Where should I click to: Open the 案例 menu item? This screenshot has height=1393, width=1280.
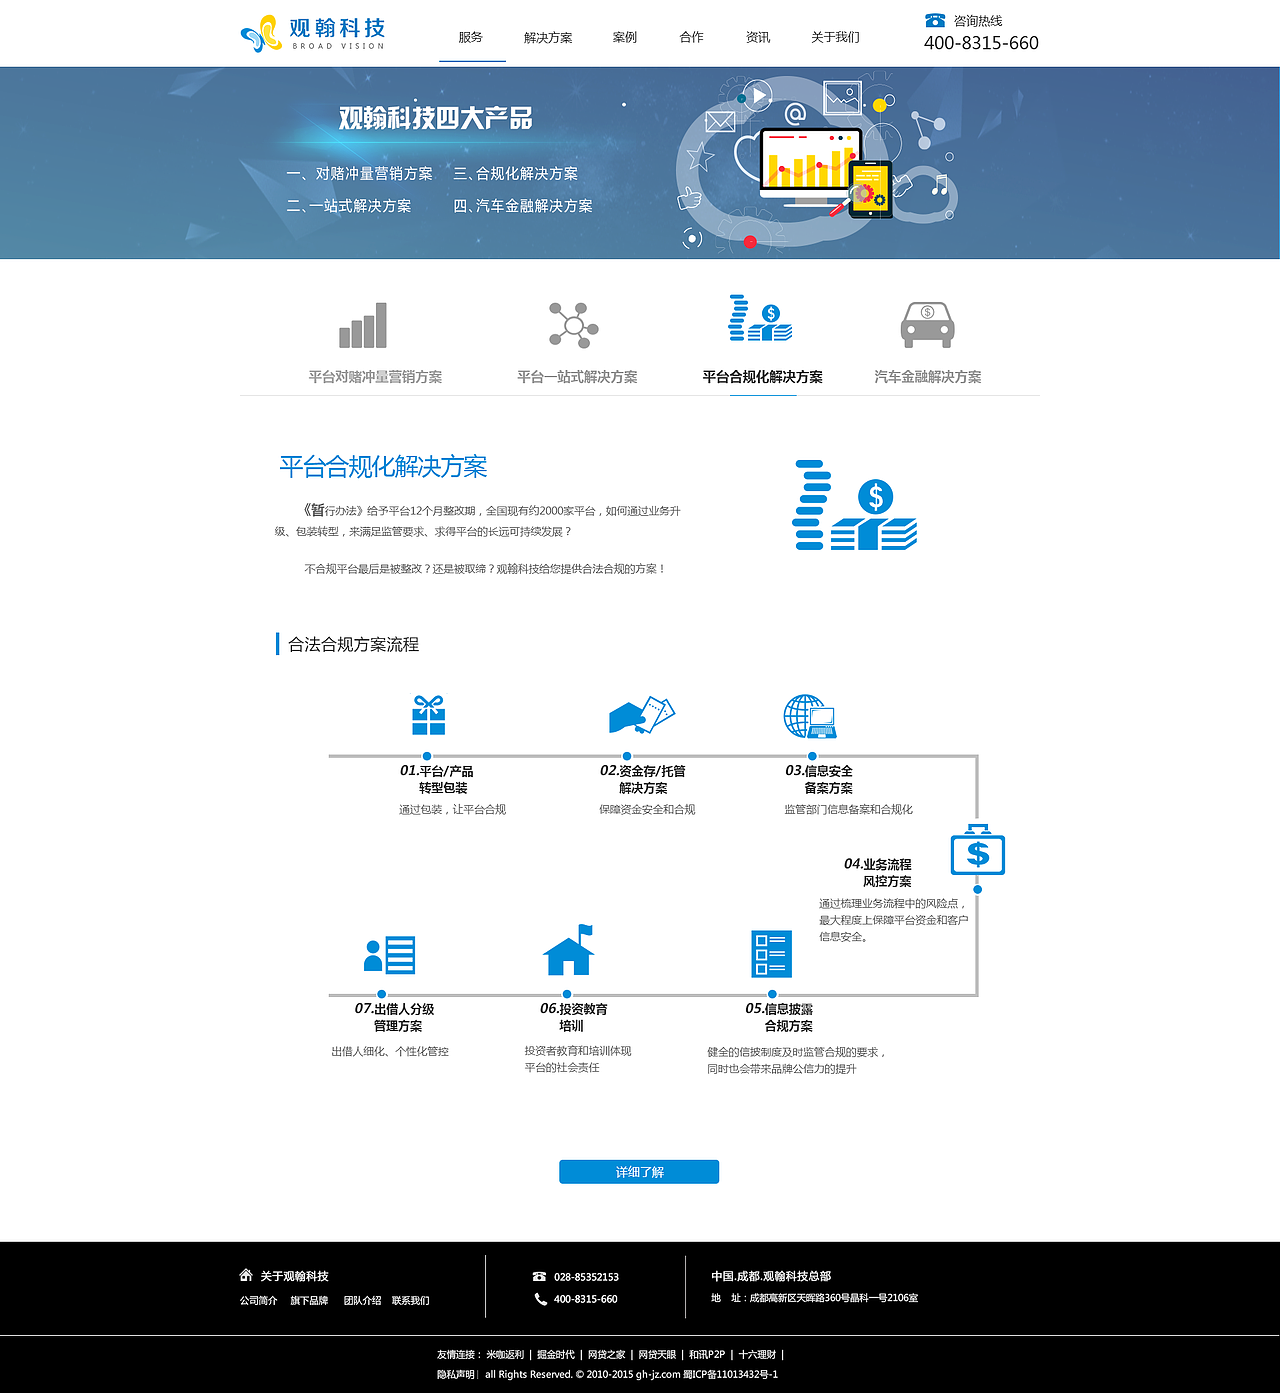tap(625, 37)
